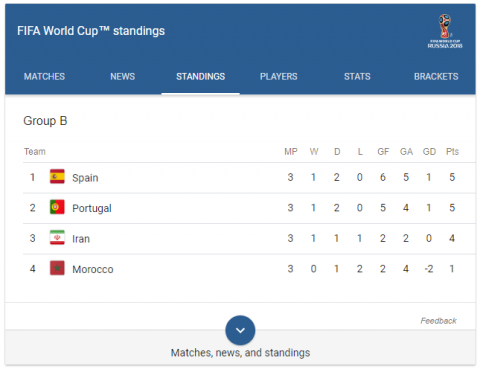Click the Feedback link
The height and width of the screenshot is (372, 480).
438,321
